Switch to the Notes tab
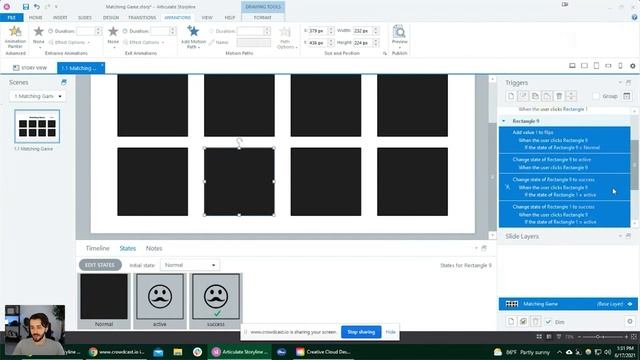 point(154,248)
